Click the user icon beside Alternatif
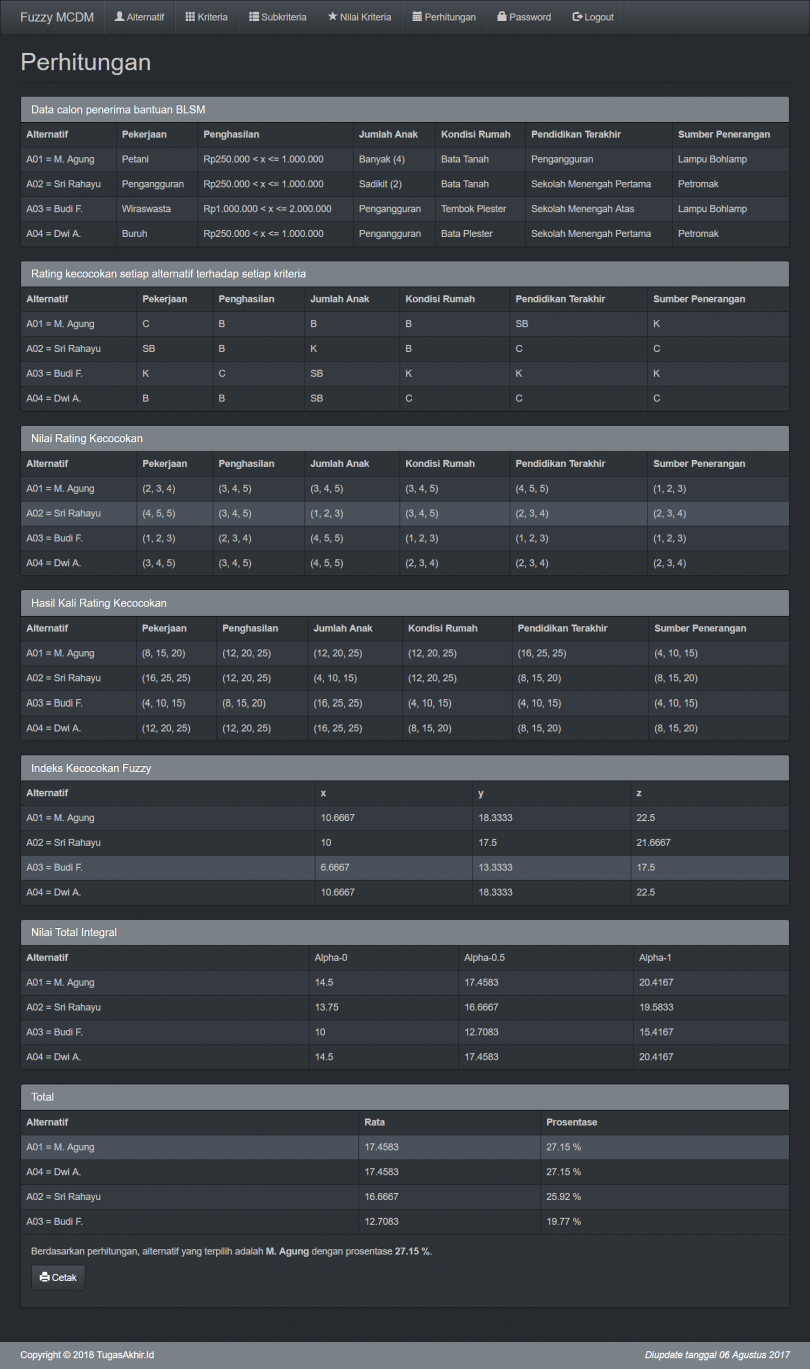810x1369 pixels. click(x=120, y=17)
